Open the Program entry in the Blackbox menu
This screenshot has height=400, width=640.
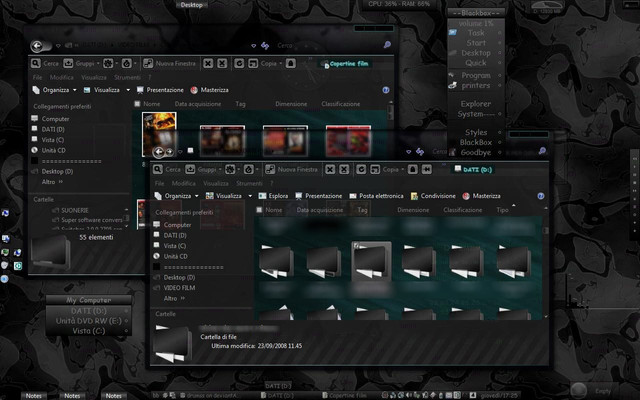click(x=476, y=76)
